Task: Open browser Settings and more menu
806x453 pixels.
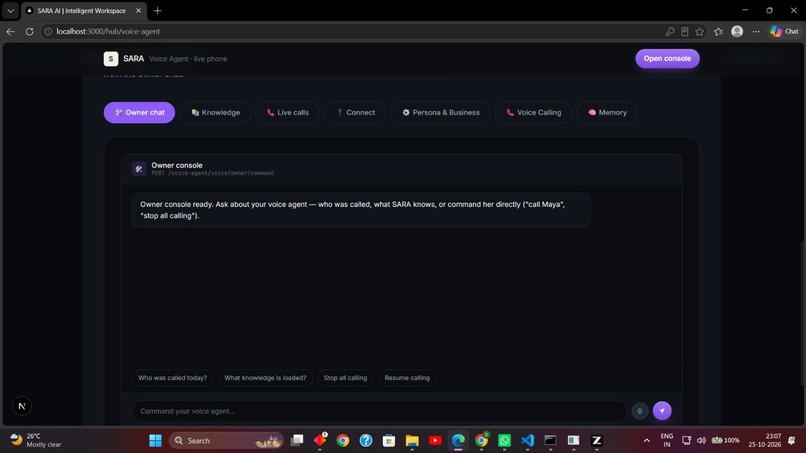Action: click(756, 31)
